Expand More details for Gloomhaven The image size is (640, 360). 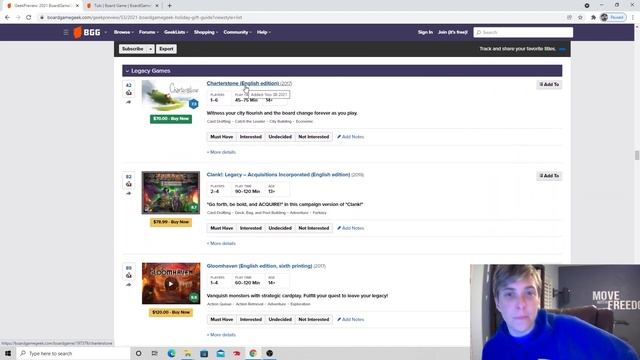click(221, 335)
